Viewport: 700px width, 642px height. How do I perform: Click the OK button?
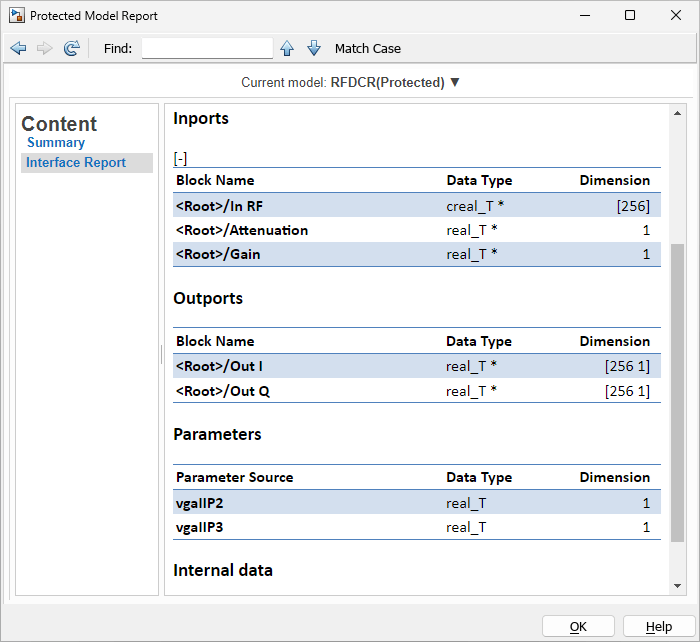(578, 626)
